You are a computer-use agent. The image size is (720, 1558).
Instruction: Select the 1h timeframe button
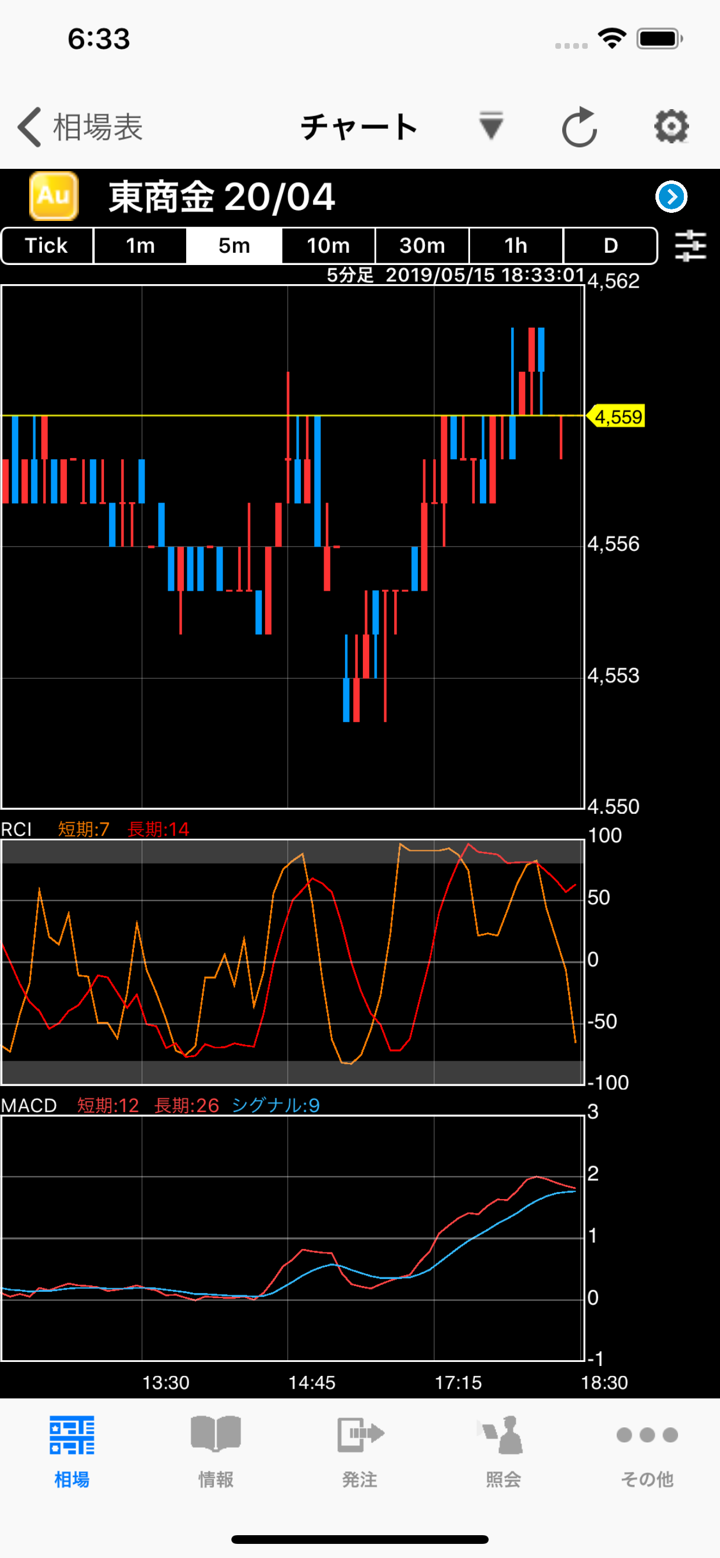click(x=516, y=246)
